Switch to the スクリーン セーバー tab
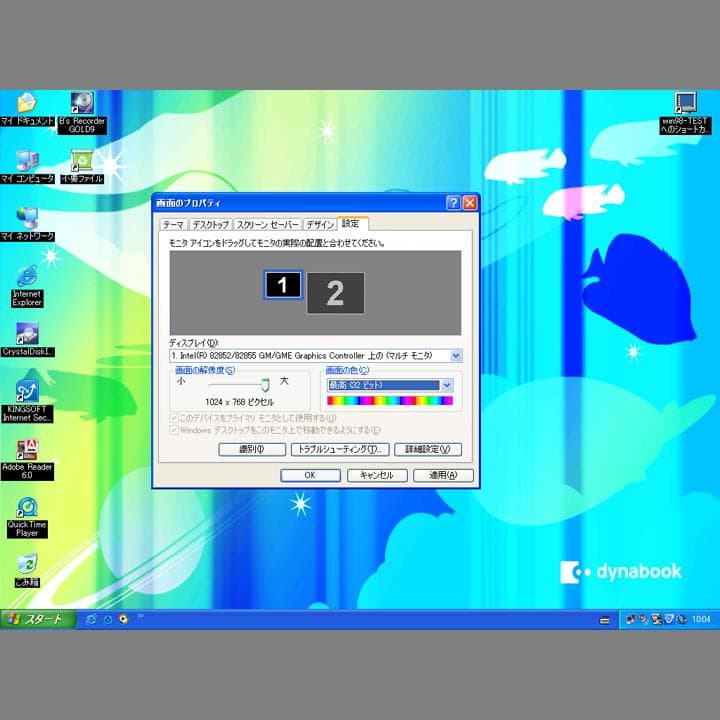 pyautogui.click(x=267, y=225)
